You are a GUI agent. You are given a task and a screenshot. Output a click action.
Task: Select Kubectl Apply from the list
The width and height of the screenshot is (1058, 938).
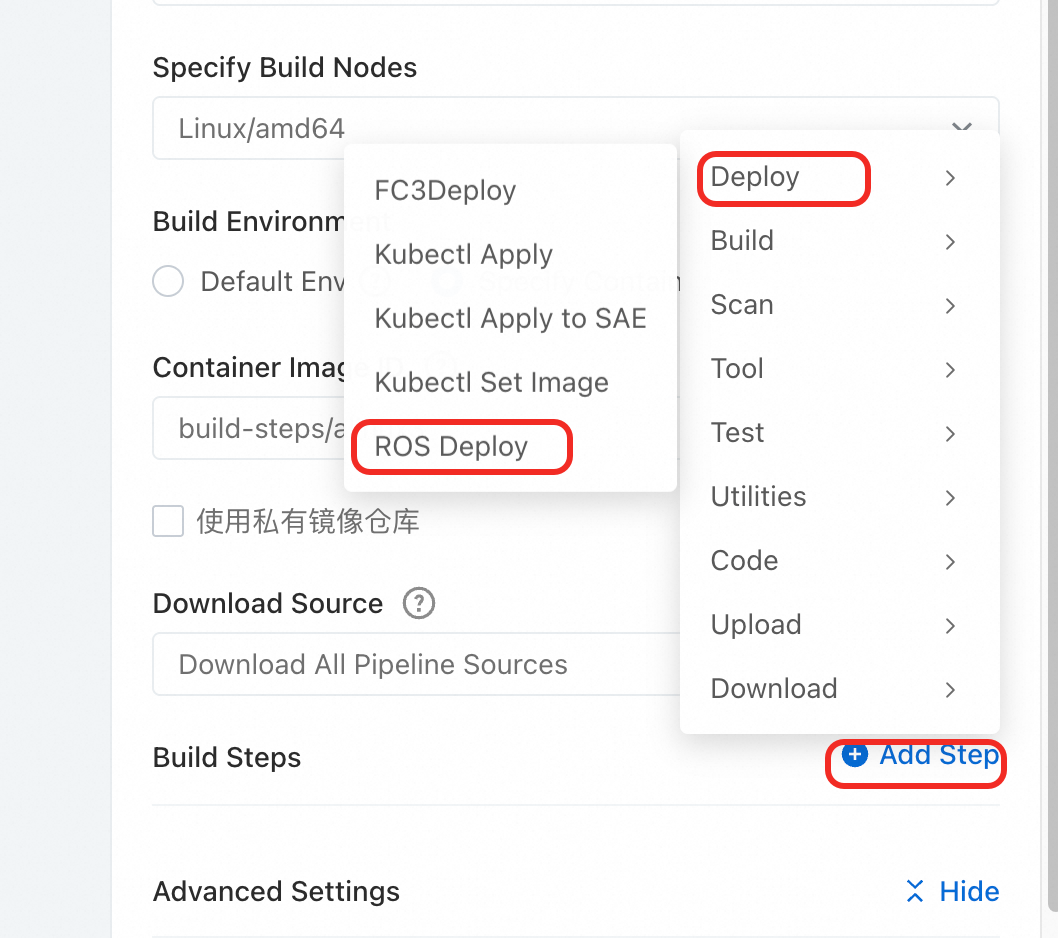click(463, 254)
